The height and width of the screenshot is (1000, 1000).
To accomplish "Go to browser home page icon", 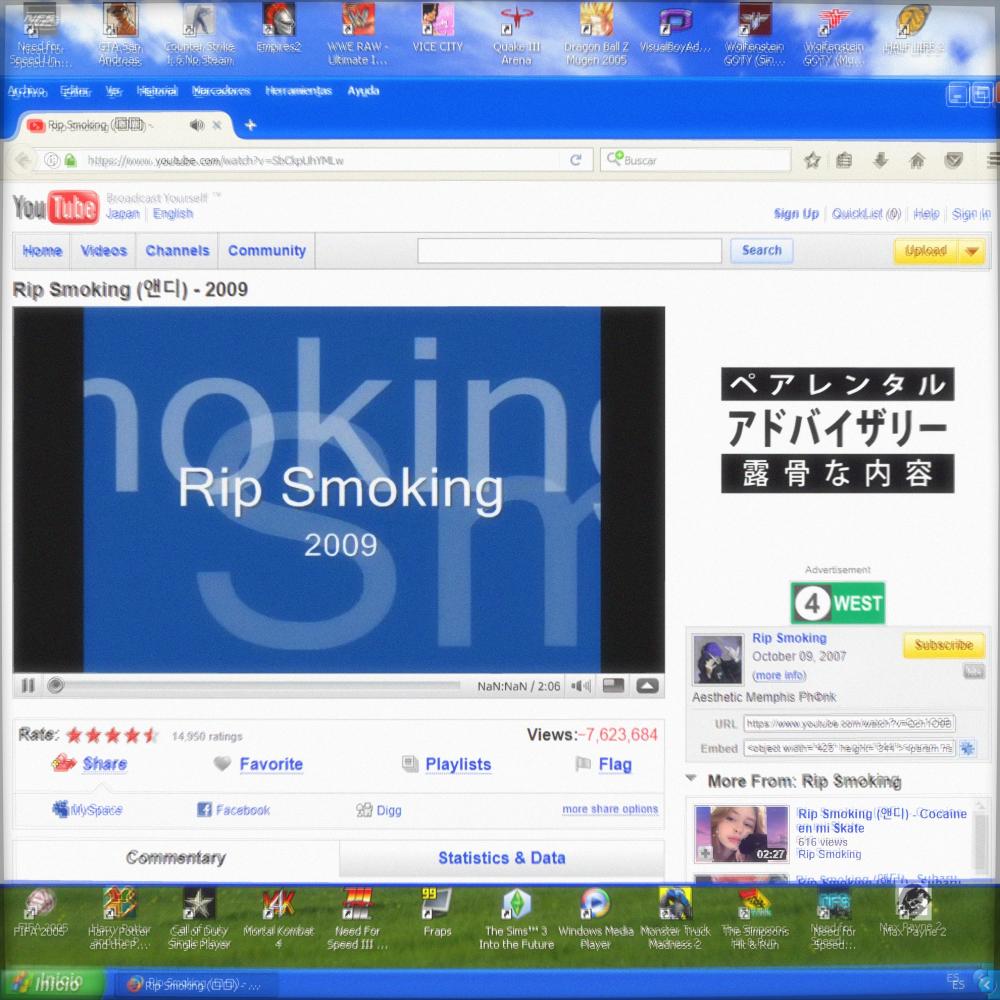I will (x=917, y=160).
